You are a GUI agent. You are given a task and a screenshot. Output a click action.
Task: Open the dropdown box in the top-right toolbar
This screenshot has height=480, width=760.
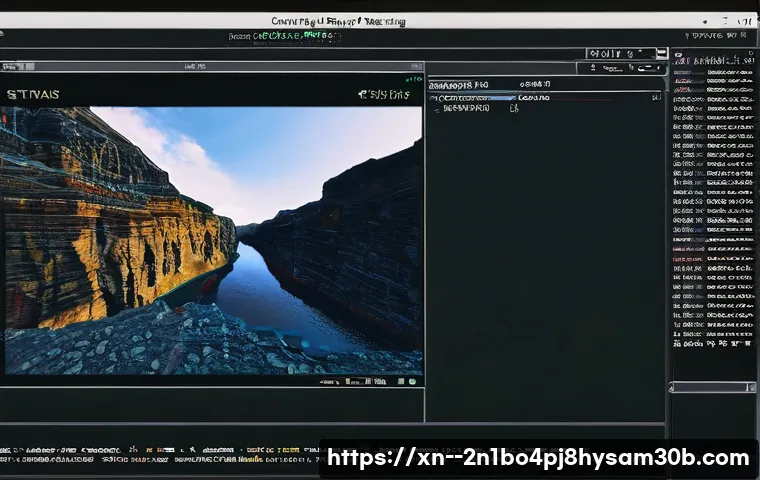pyautogui.click(x=620, y=53)
